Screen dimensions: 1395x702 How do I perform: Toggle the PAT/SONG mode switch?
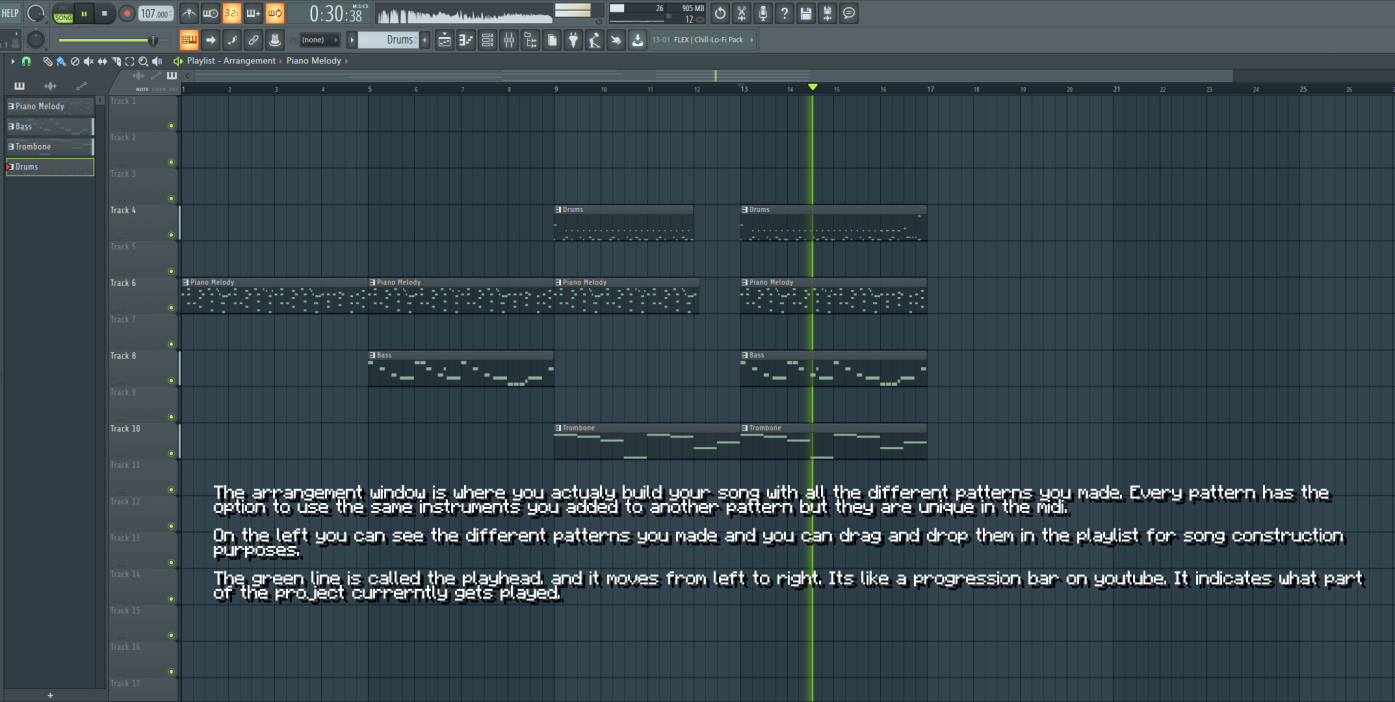(63, 14)
